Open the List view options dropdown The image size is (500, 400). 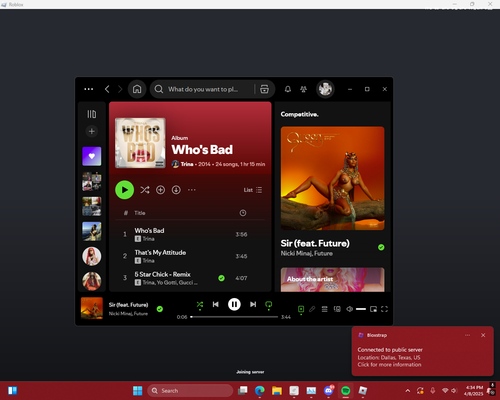(253, 190)
